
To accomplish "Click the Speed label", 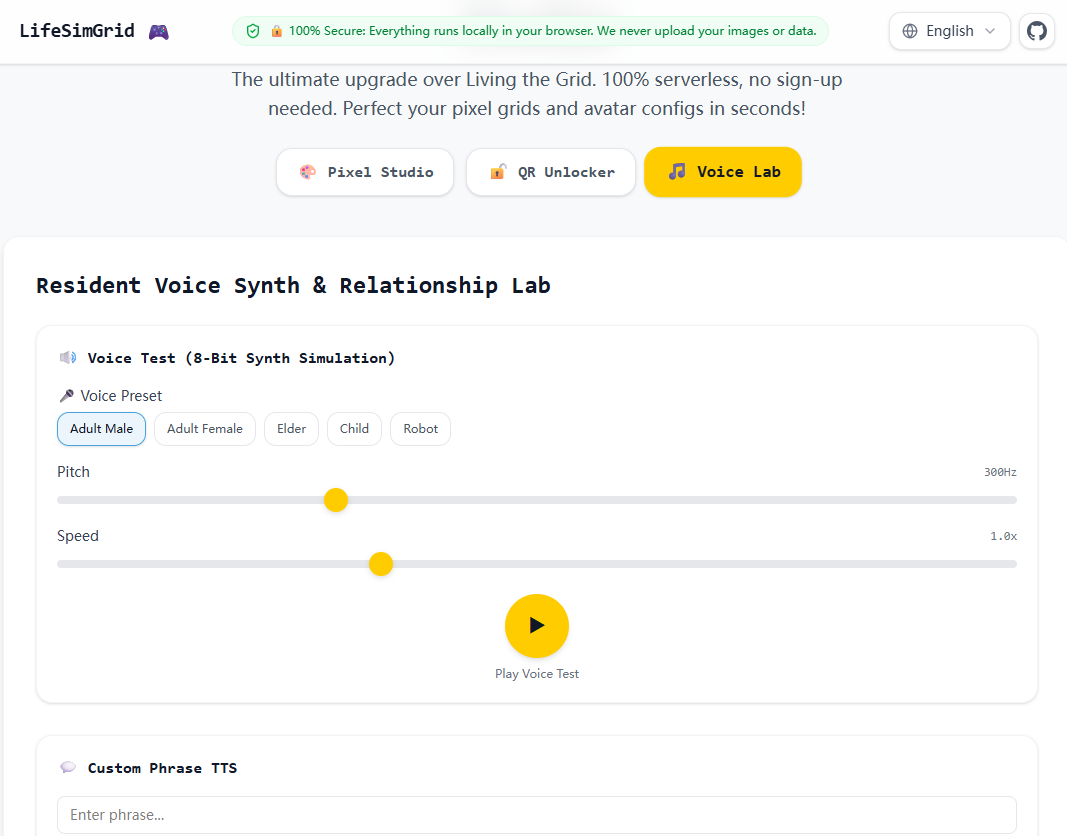I will [78, 536].
